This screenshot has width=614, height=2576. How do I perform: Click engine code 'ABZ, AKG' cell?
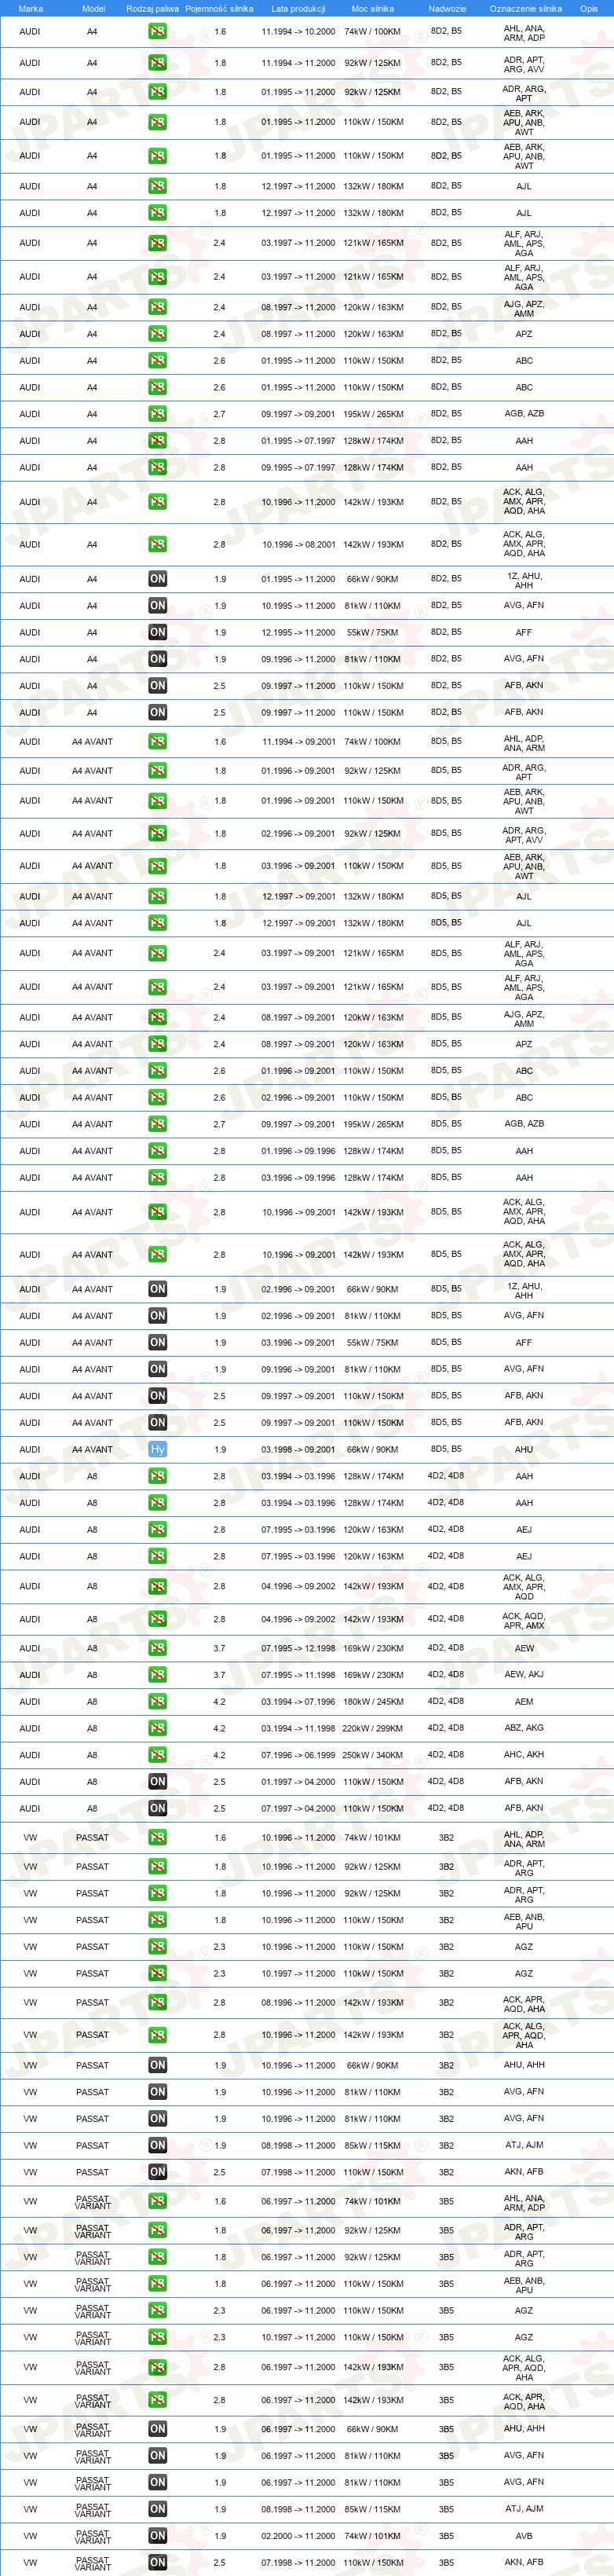524,1728
